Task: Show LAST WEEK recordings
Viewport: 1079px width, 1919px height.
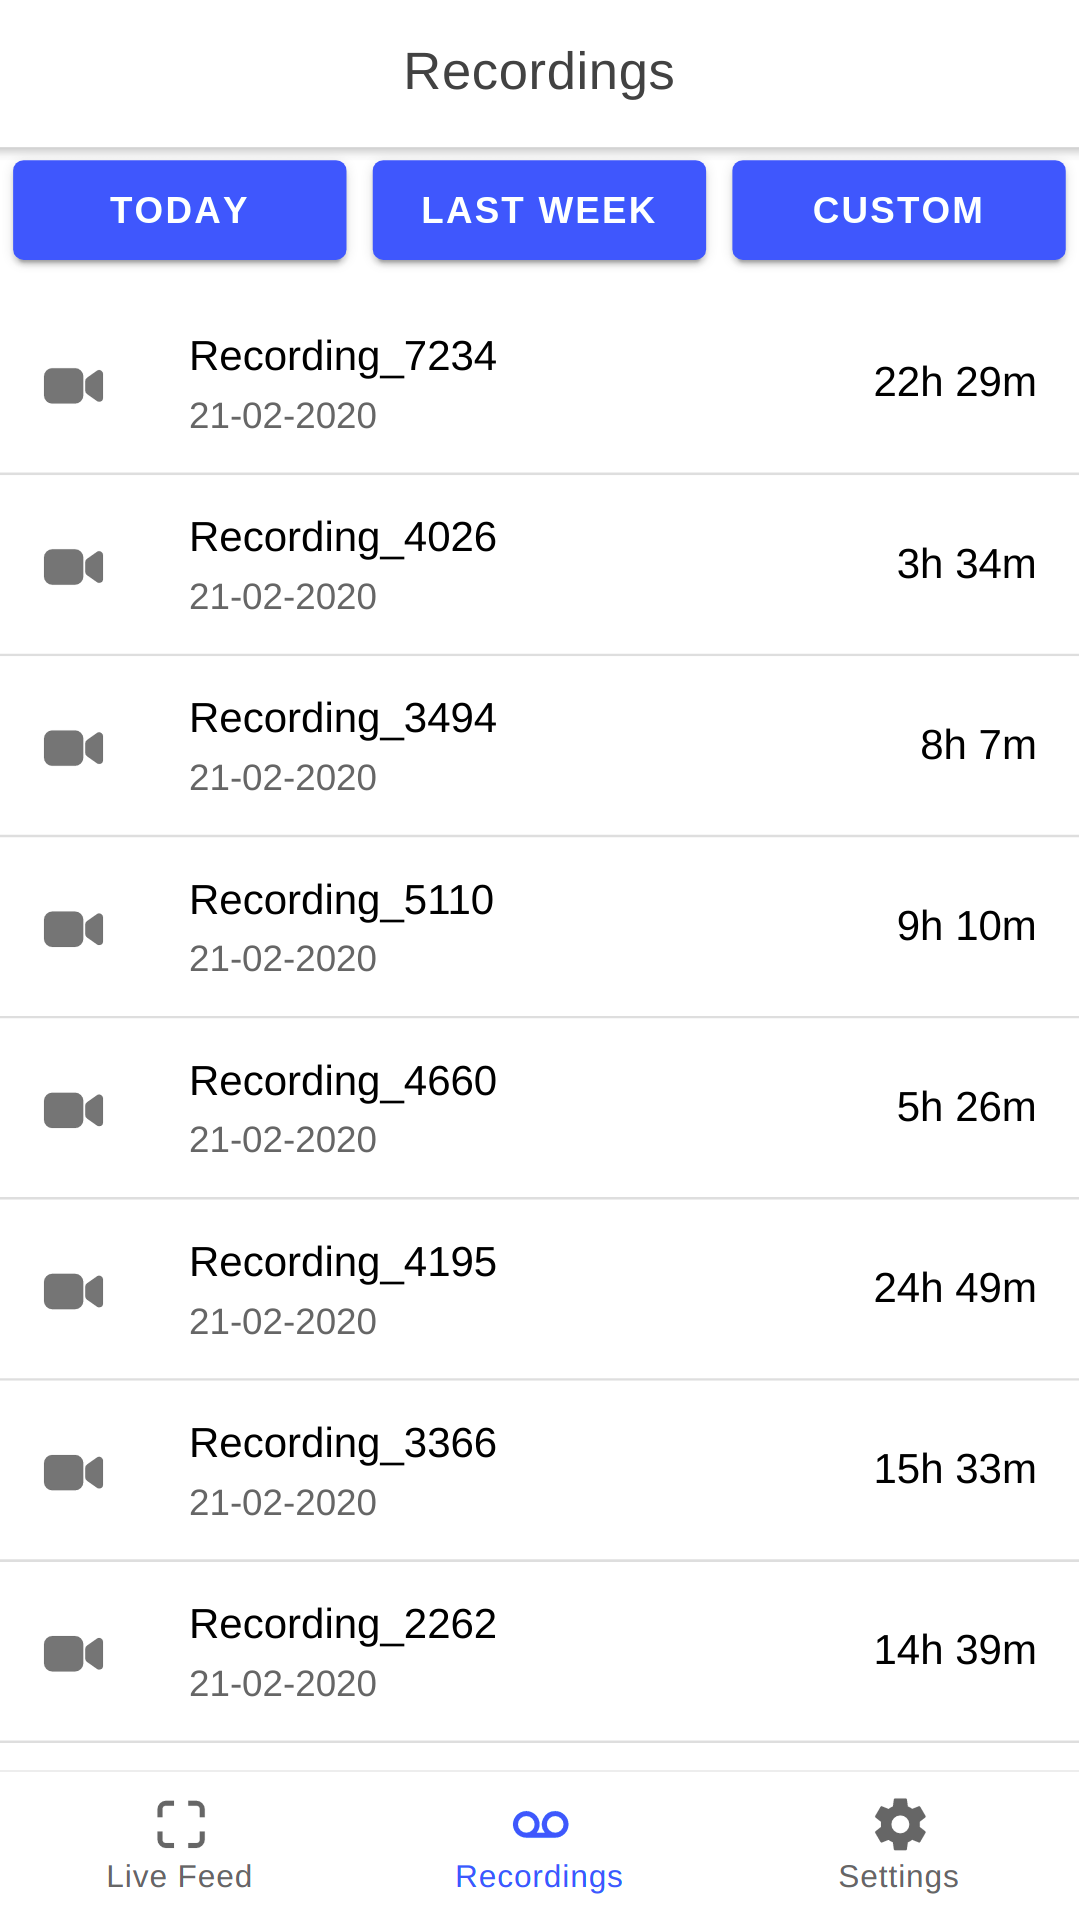Action: click(539, 210)
